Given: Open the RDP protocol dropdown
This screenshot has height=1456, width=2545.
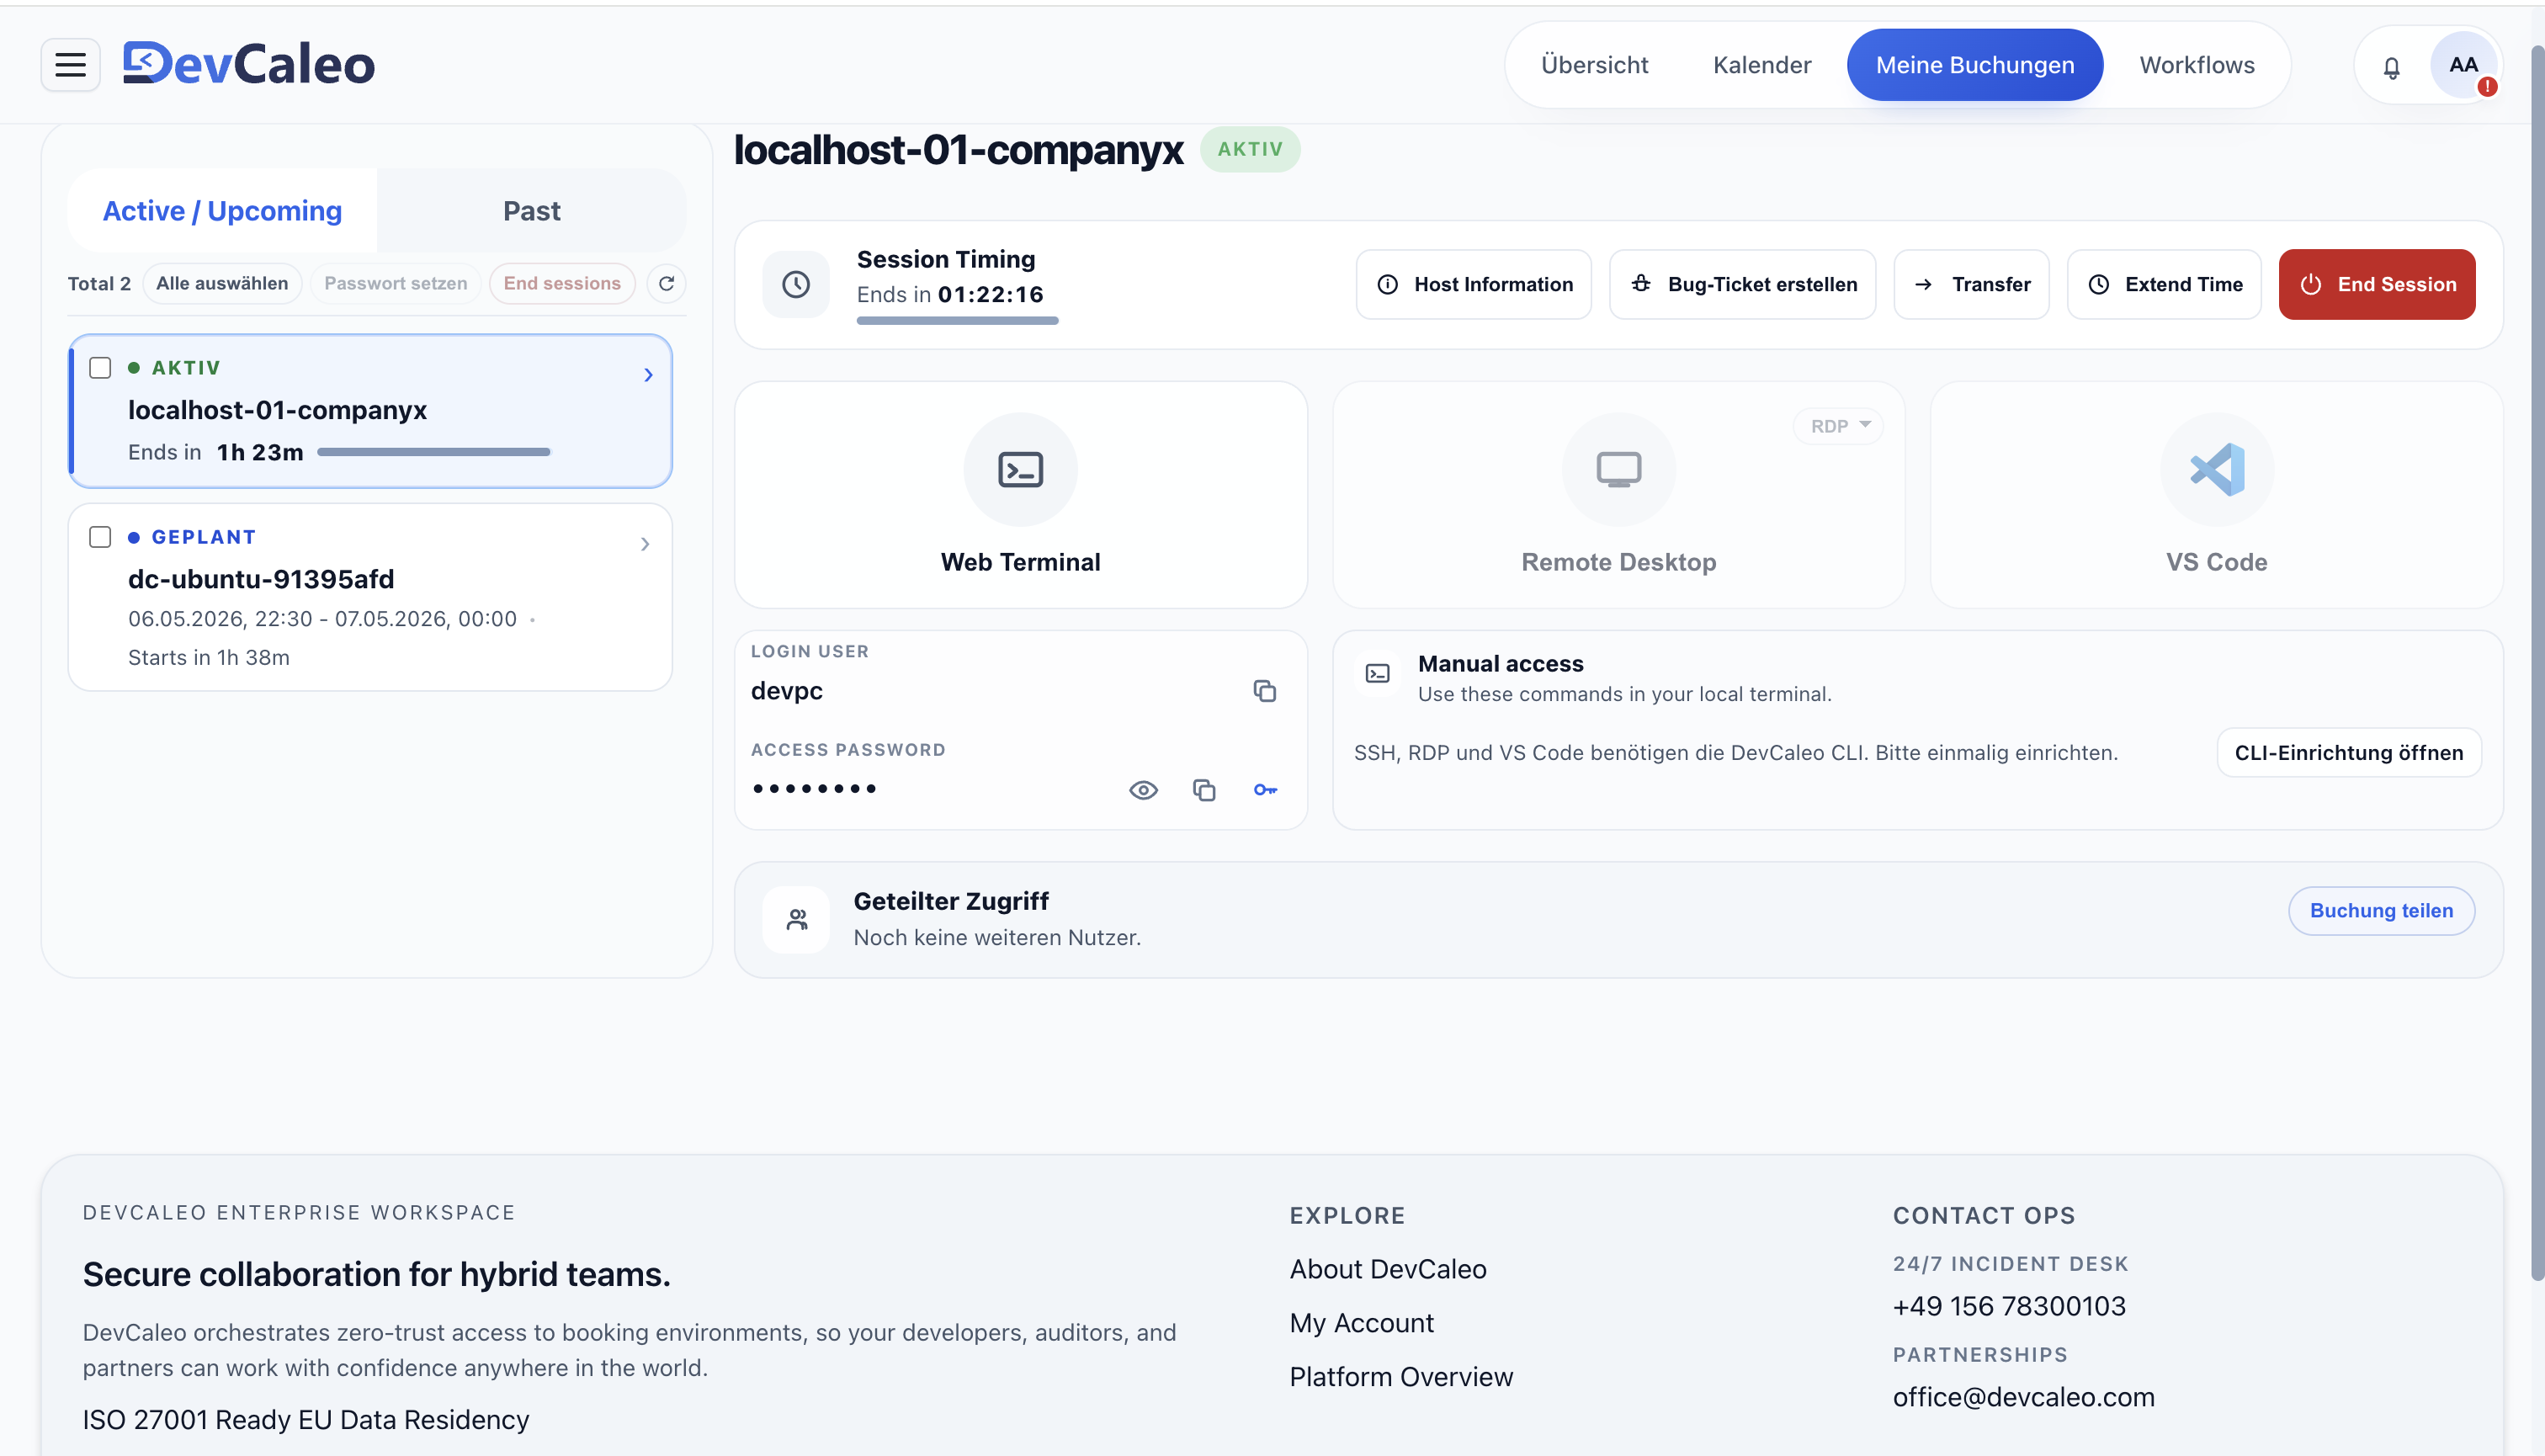Looking at the screenshot, I should point(1838,426).
